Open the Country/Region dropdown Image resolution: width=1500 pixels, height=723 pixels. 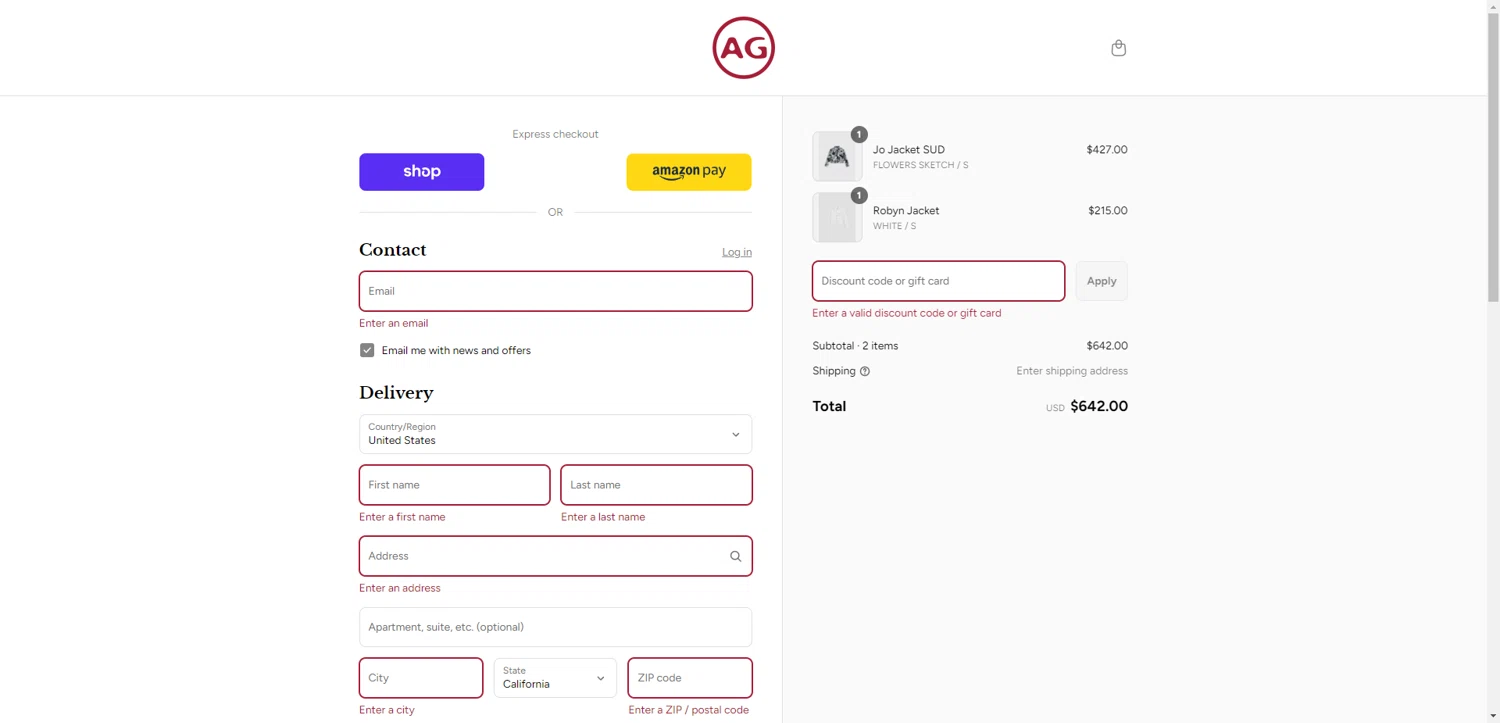click(555, 434)
